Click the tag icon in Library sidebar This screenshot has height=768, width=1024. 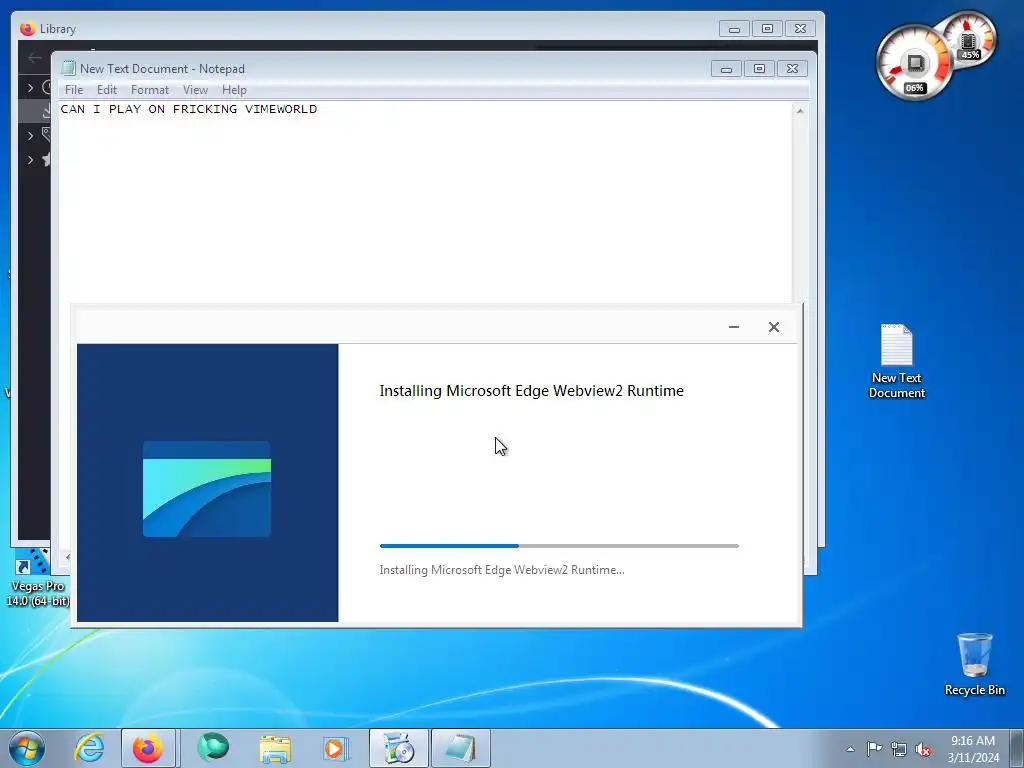point(47,135)
